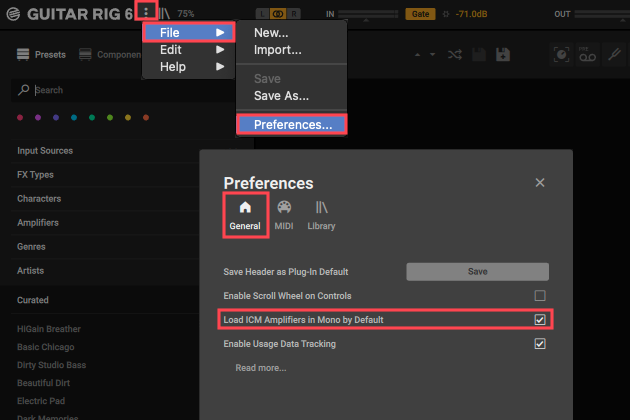Enable Scroll Wheel on Controls checkbox

pyautogui.click(x=540, y=296)
